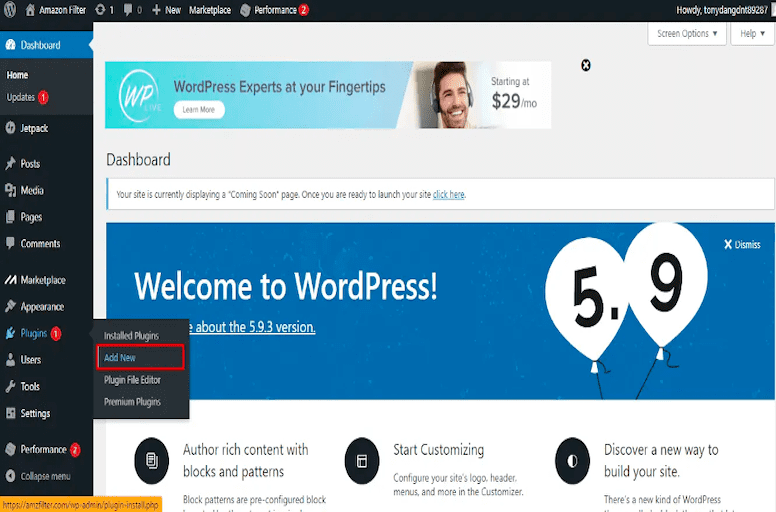
Task: Click the blocks and patterns circular icon
Action: tap(151, 461)
